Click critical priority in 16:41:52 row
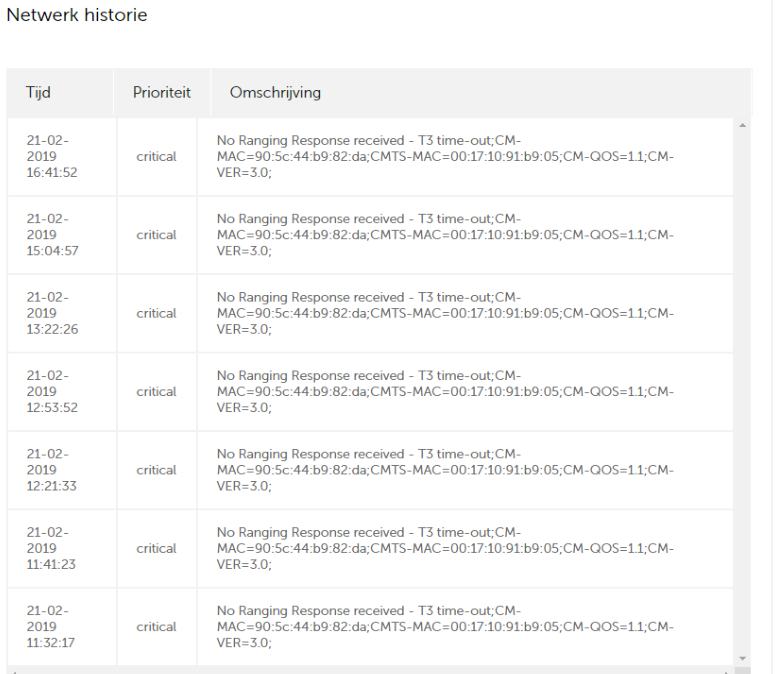This screenshot has height=674, width=779. 156,156
